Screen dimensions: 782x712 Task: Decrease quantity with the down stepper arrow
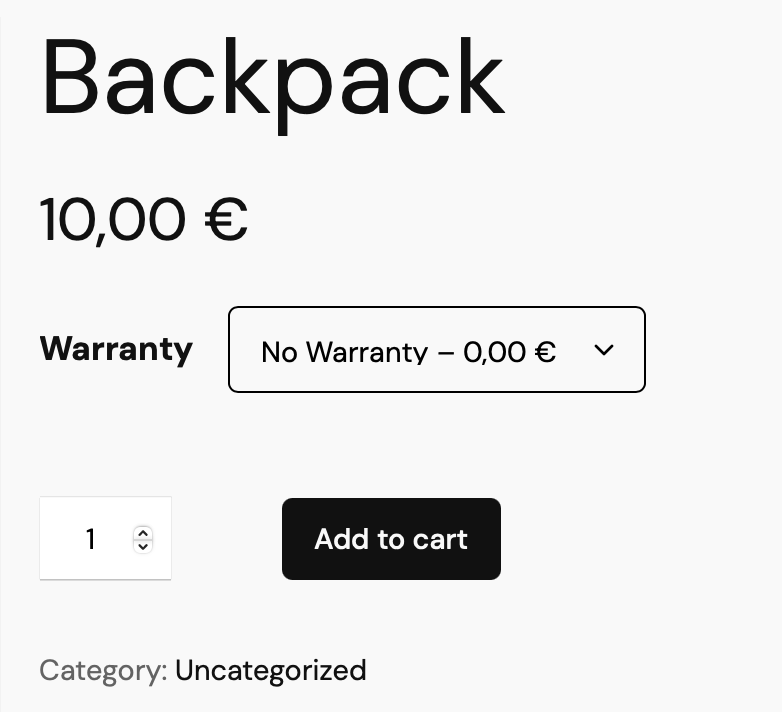point(143,546)
